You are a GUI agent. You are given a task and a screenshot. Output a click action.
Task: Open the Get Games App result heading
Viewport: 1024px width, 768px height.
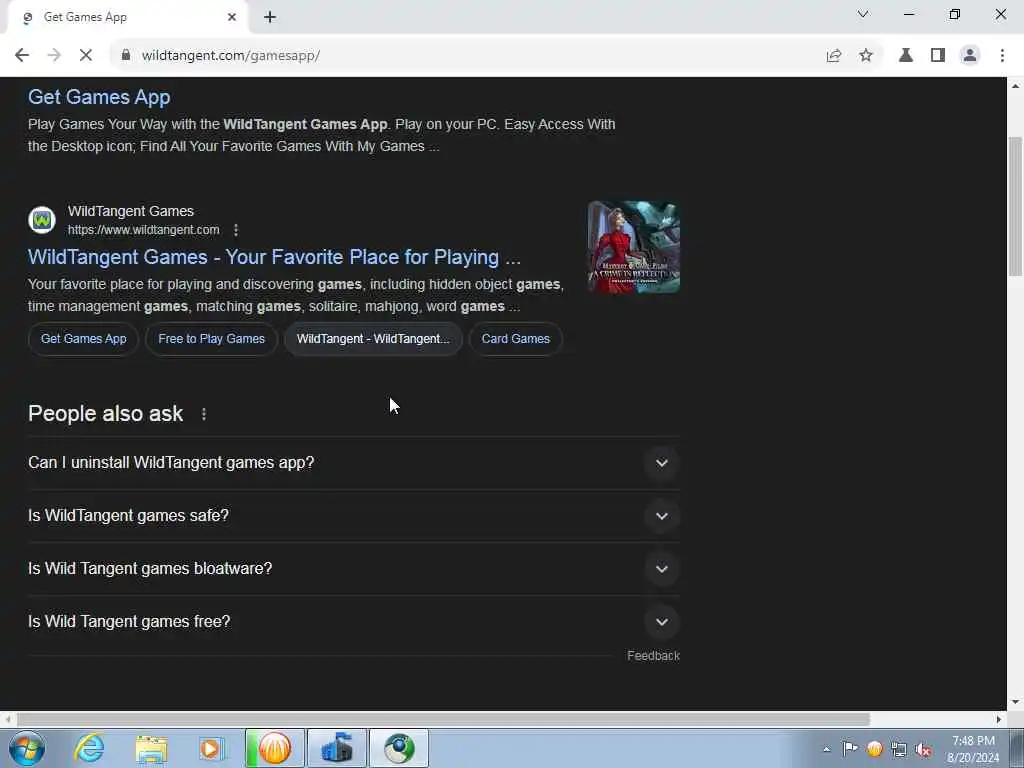[x=99, y=97]
